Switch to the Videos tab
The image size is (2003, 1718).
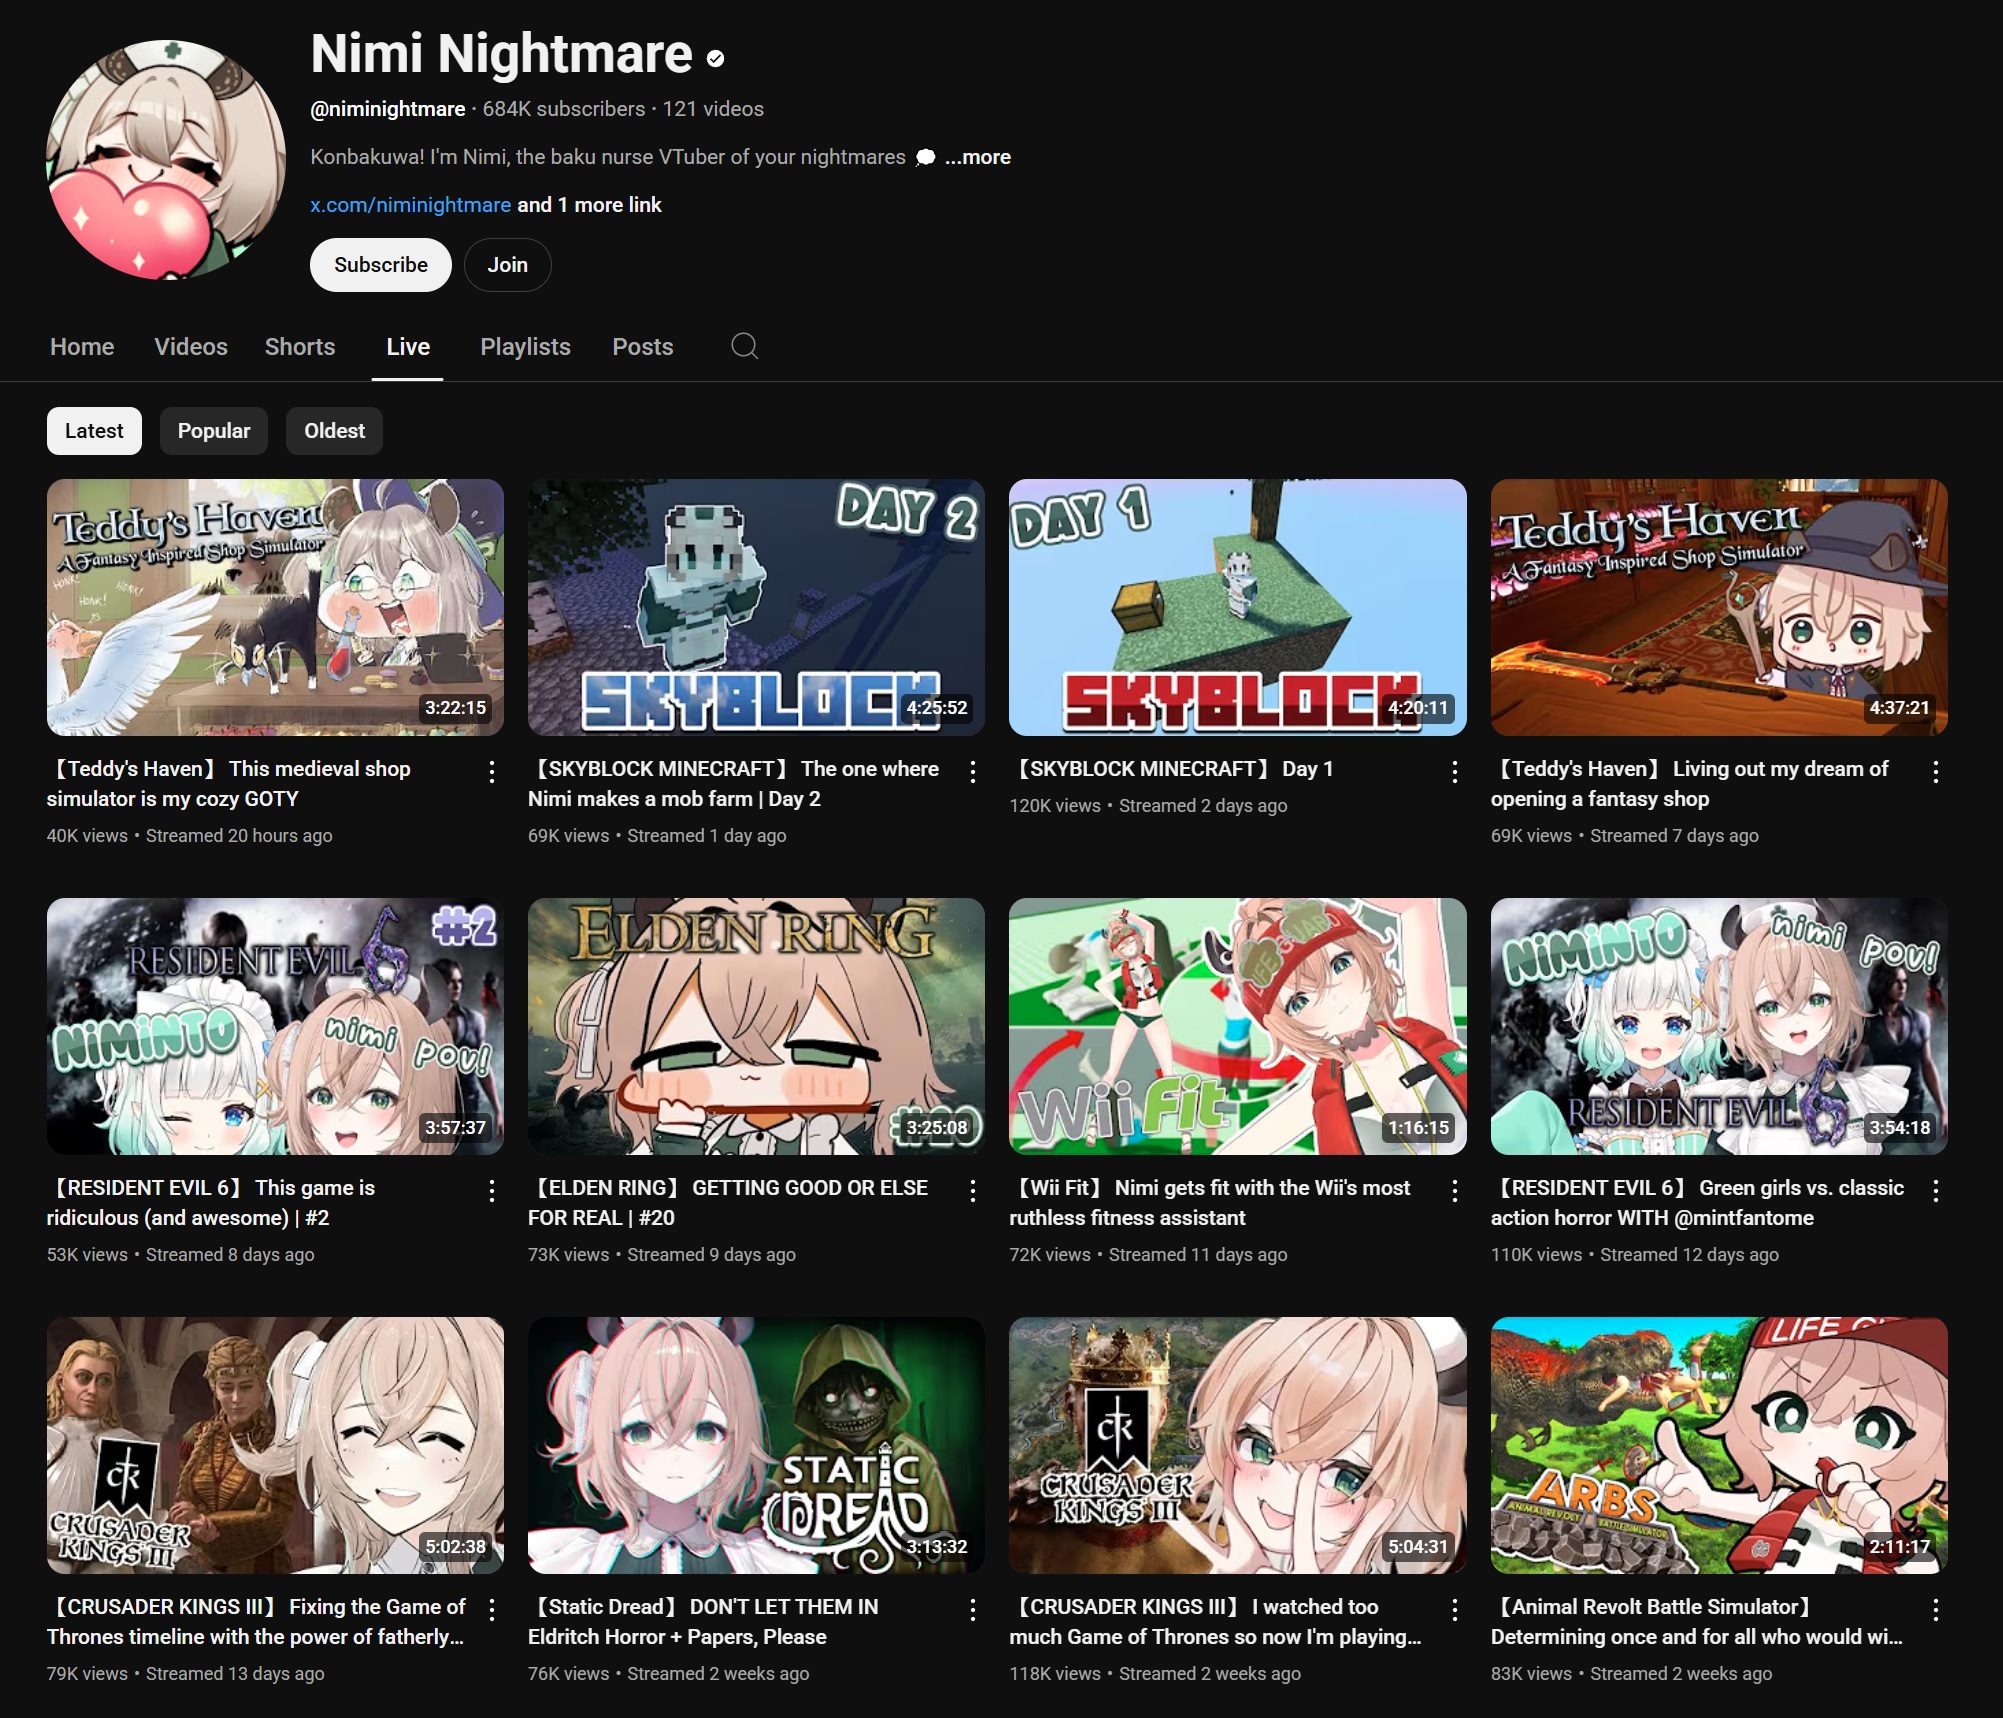pos(191,347)
